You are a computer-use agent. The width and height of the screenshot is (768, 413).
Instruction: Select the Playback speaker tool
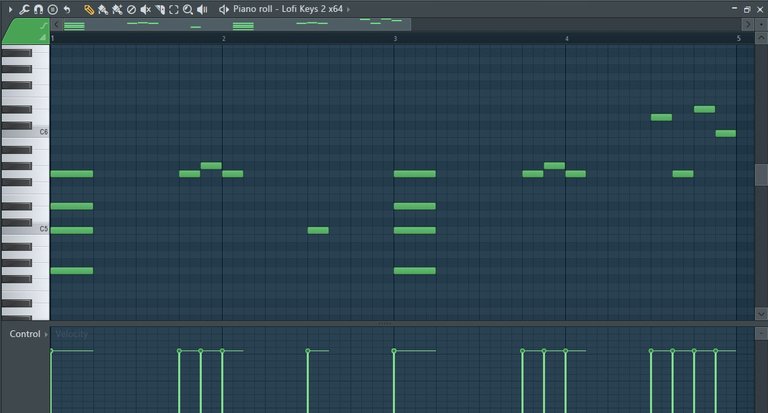tap(202, 9)
